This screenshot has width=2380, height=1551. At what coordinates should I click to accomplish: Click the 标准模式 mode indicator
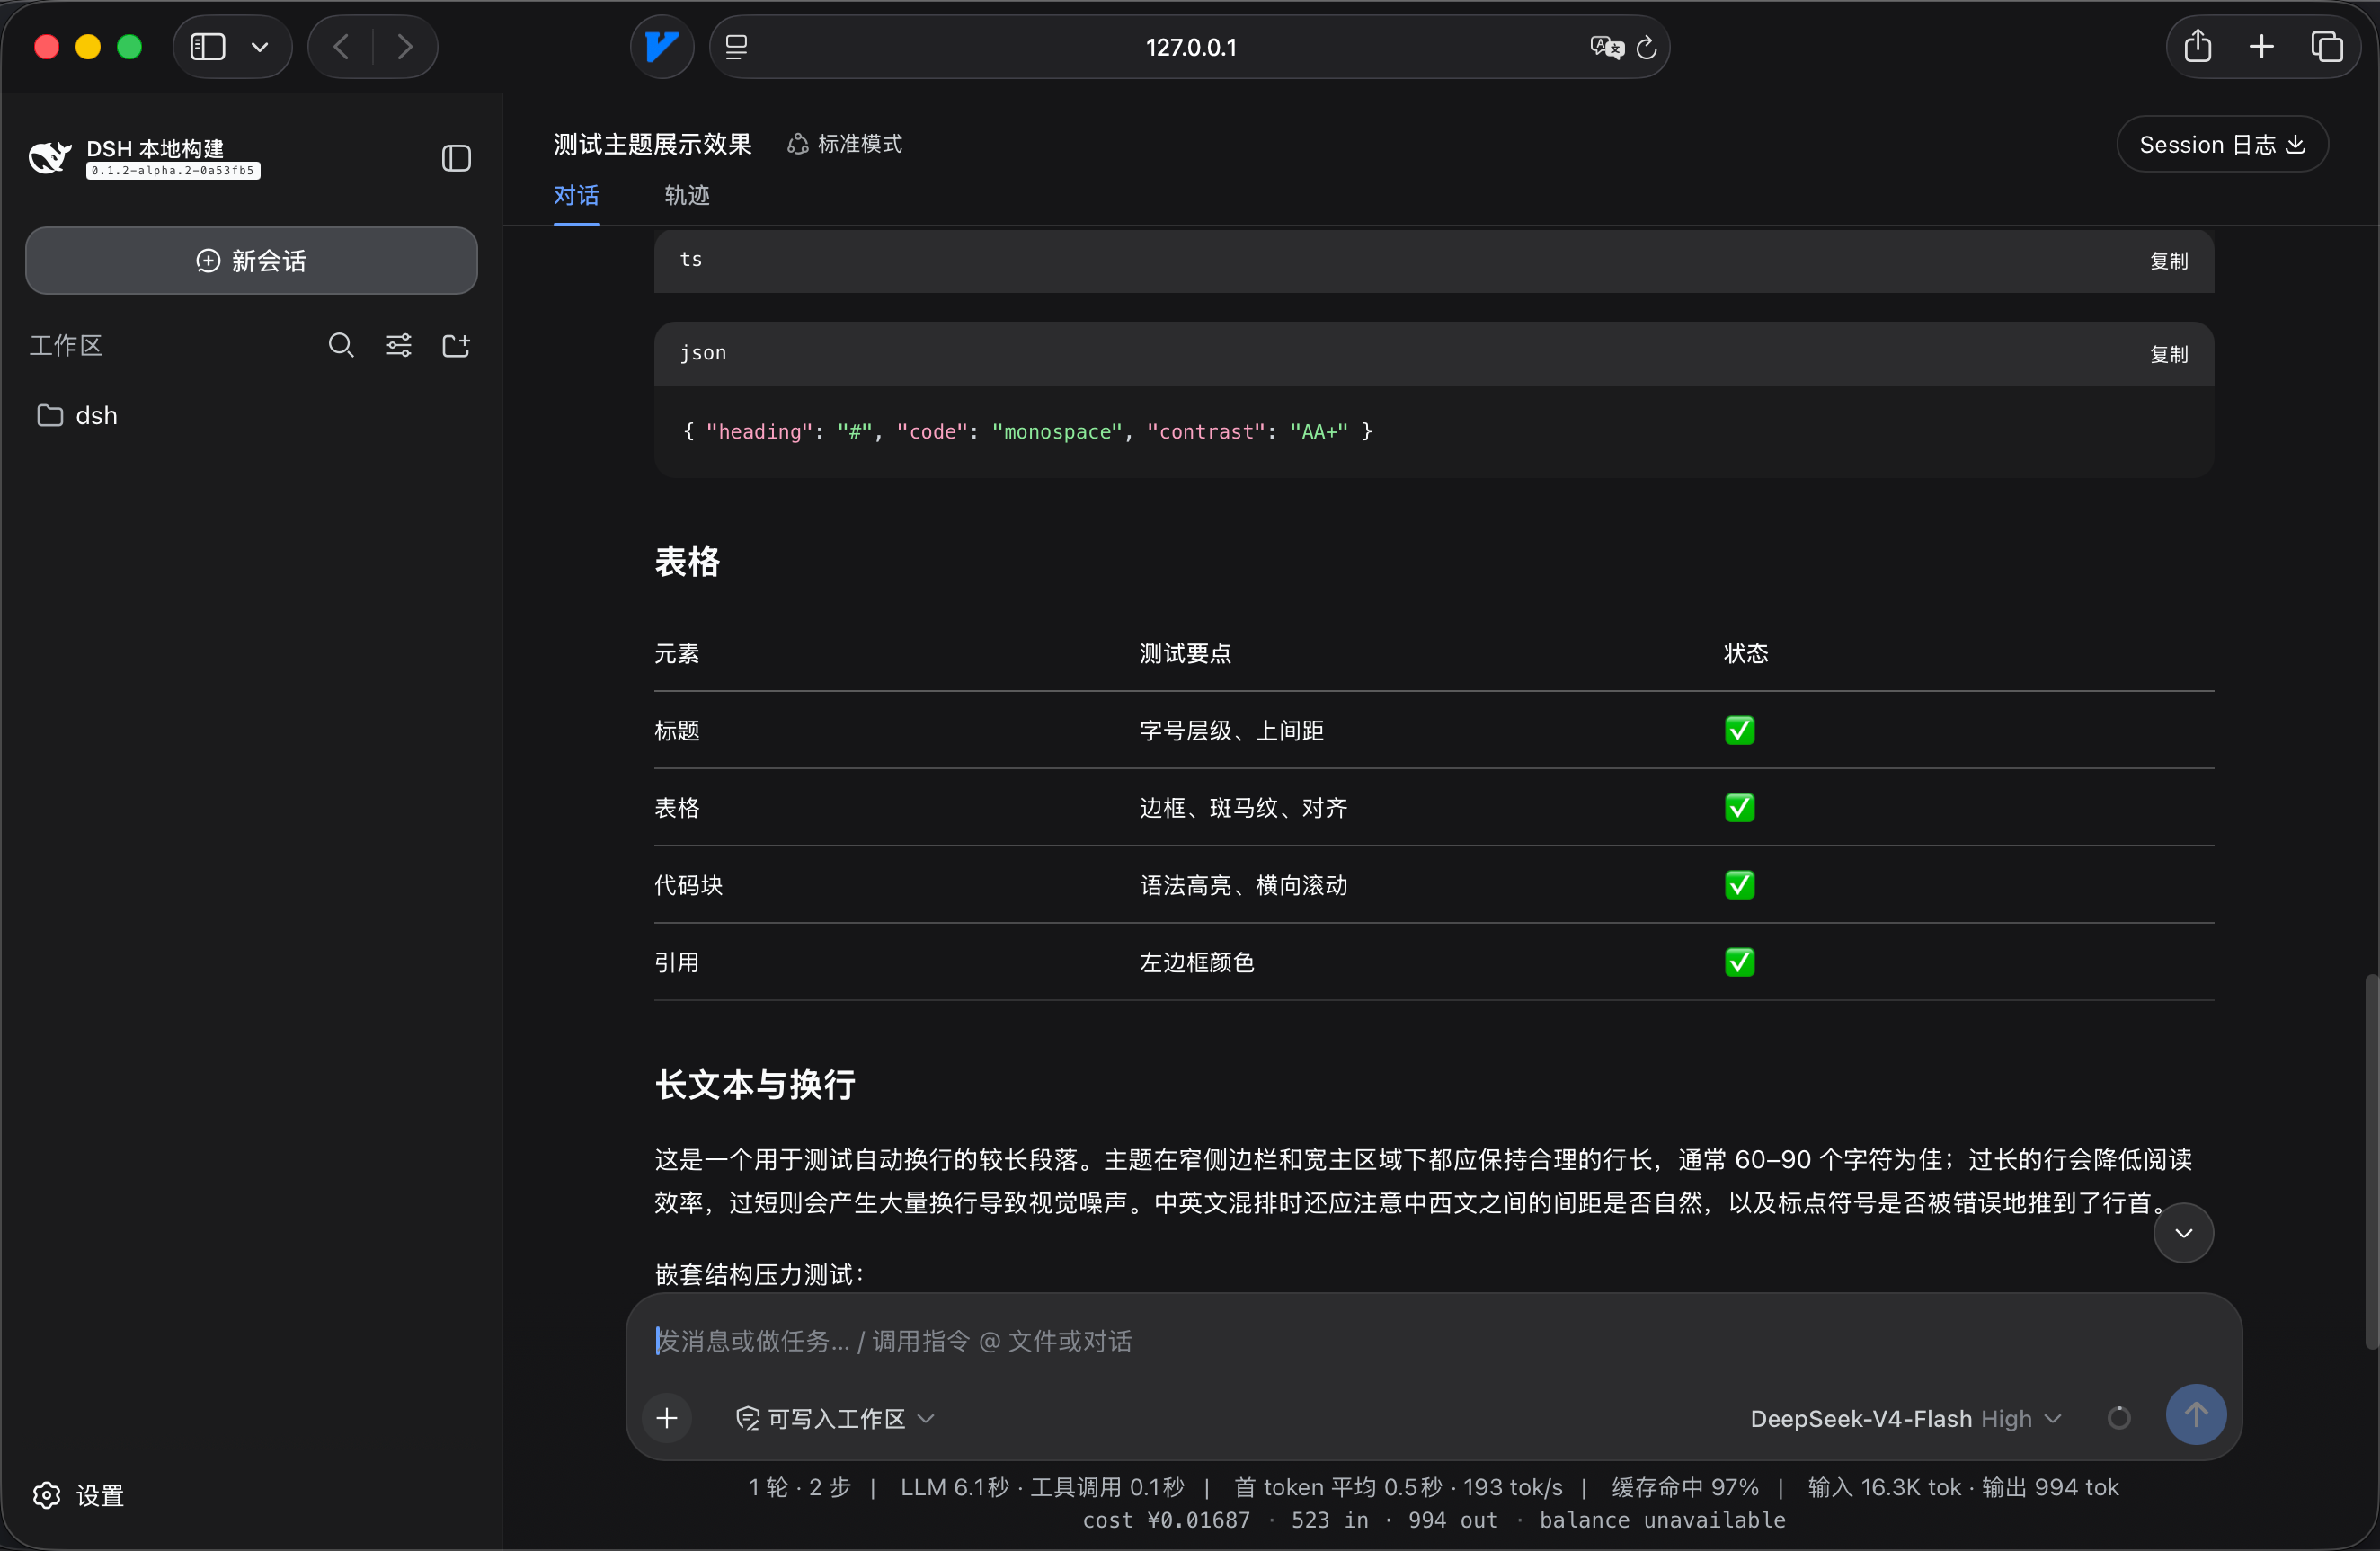(x=844, y=145)
